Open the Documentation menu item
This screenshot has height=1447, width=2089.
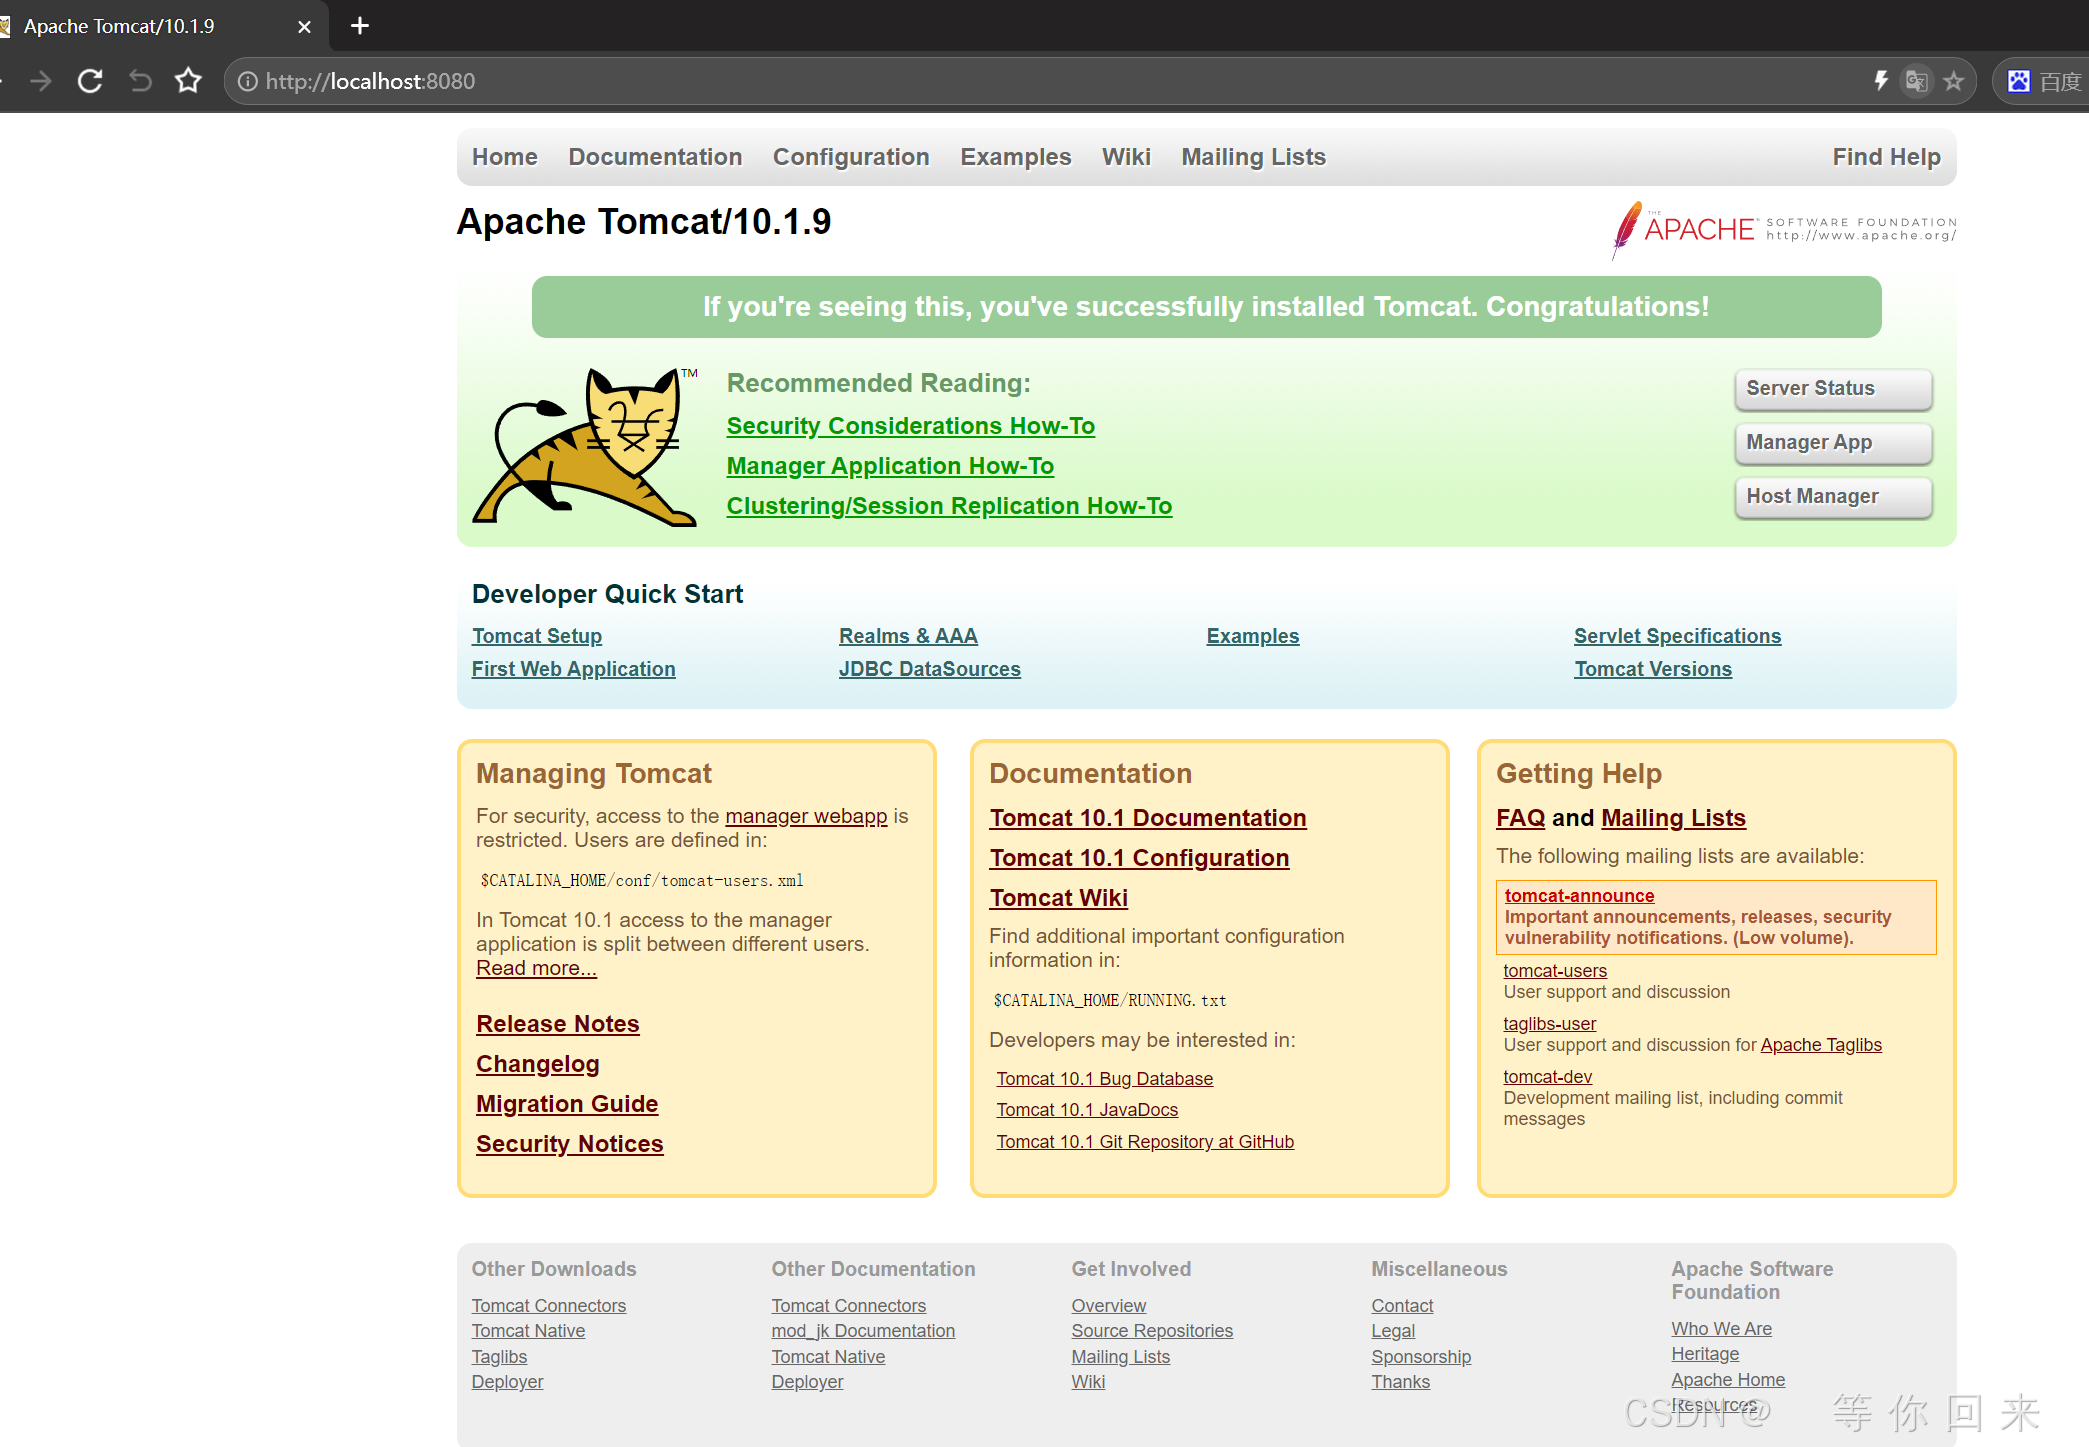[x=655, y=157]
